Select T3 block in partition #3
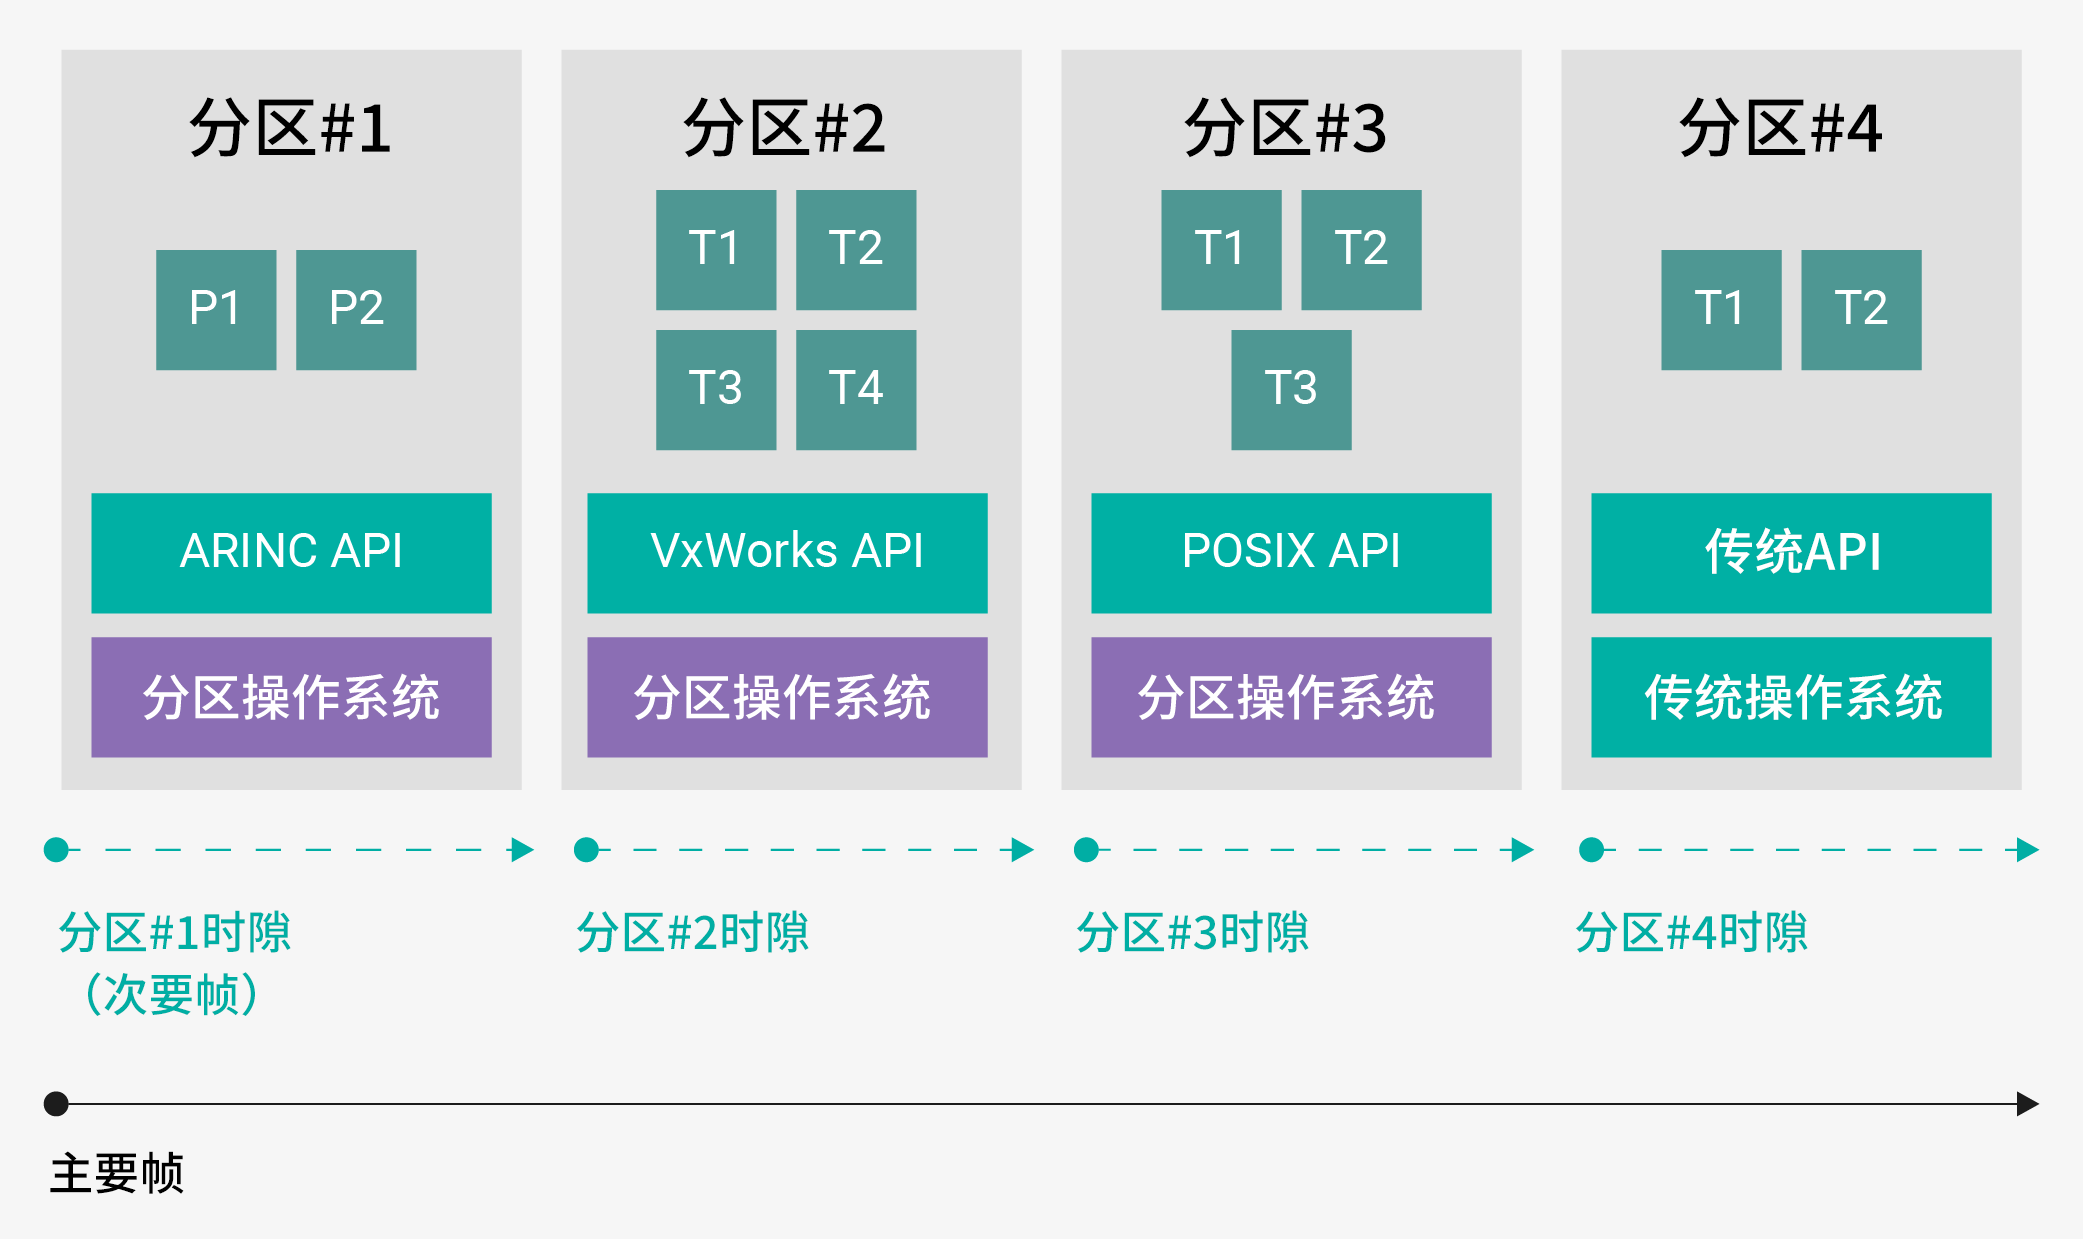This screenshot has height=1240, width=2083. [x=1291, y=390]
